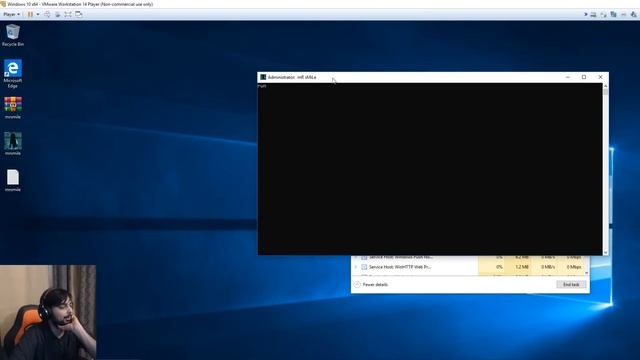Click End task button in Task Manager
The height and width of the screenshot is (360, 640).
571,284
